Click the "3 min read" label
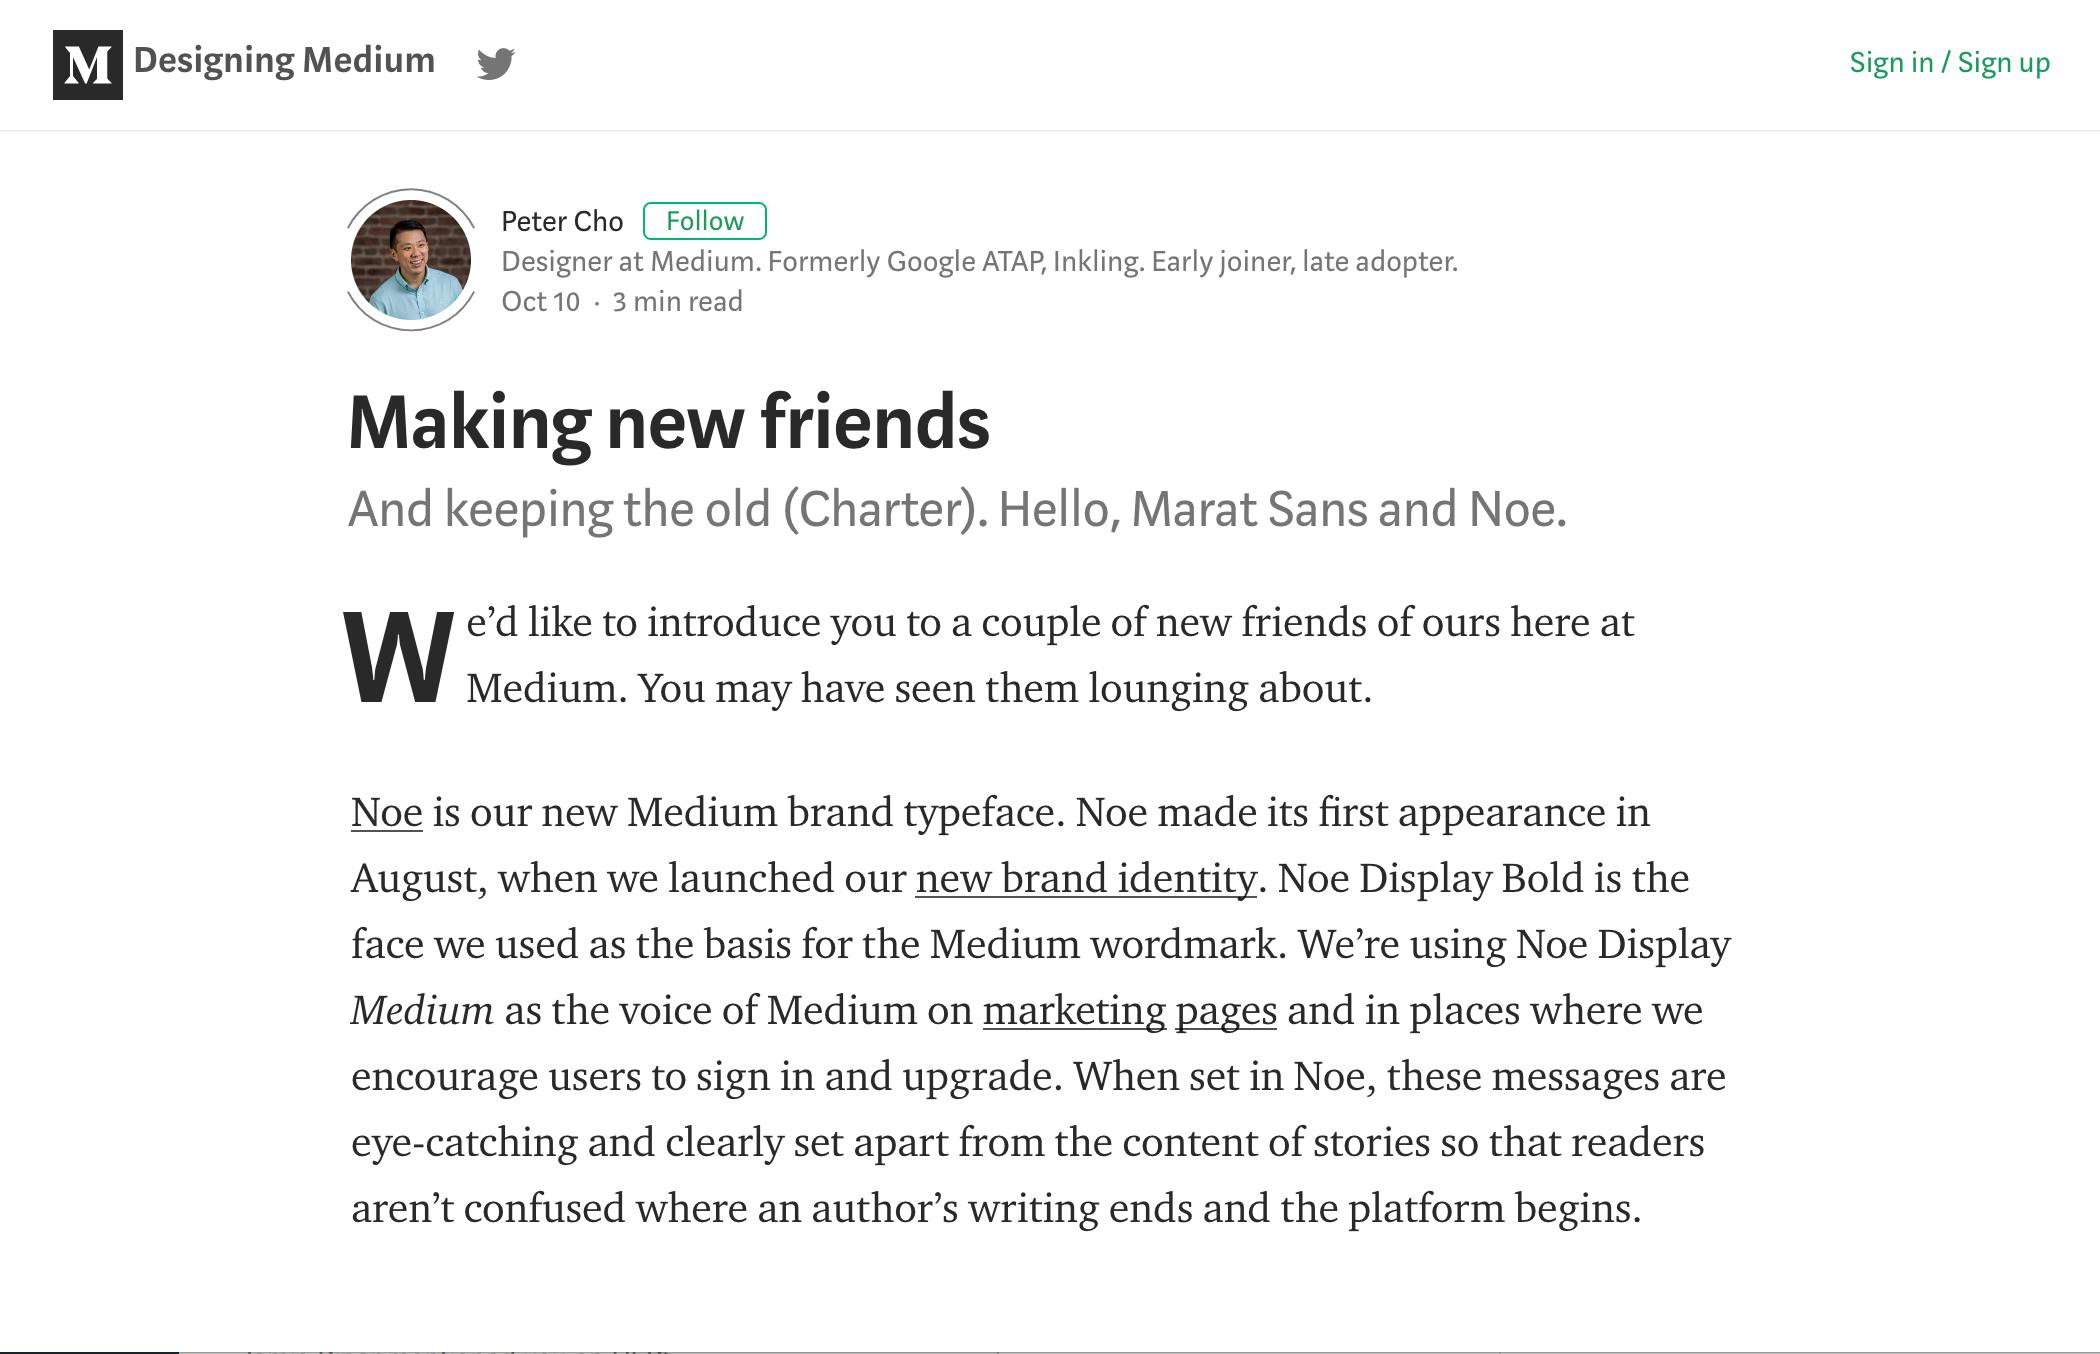The height and width of the screenshot is (1354, 2100). 676,300
